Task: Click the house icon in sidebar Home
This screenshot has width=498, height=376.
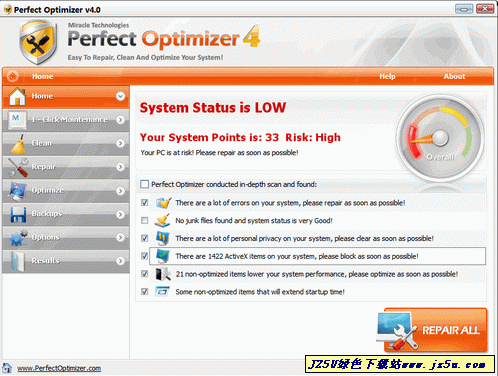Action: (17, 96)
